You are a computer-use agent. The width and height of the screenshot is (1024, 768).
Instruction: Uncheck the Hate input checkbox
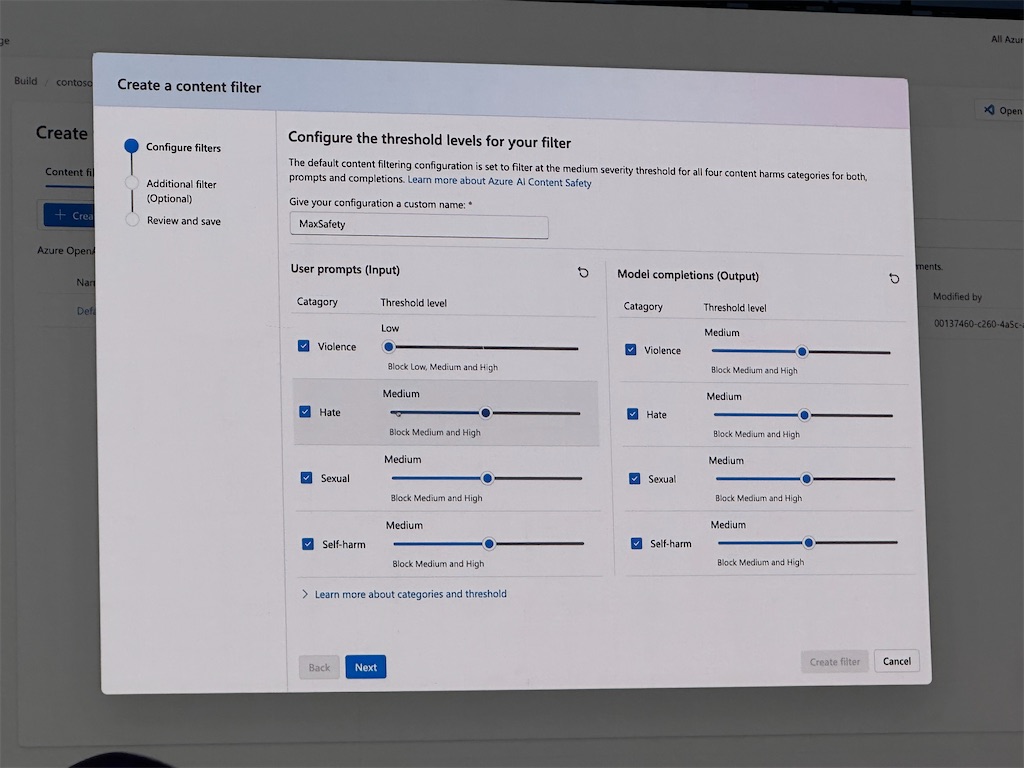(305, 411)
